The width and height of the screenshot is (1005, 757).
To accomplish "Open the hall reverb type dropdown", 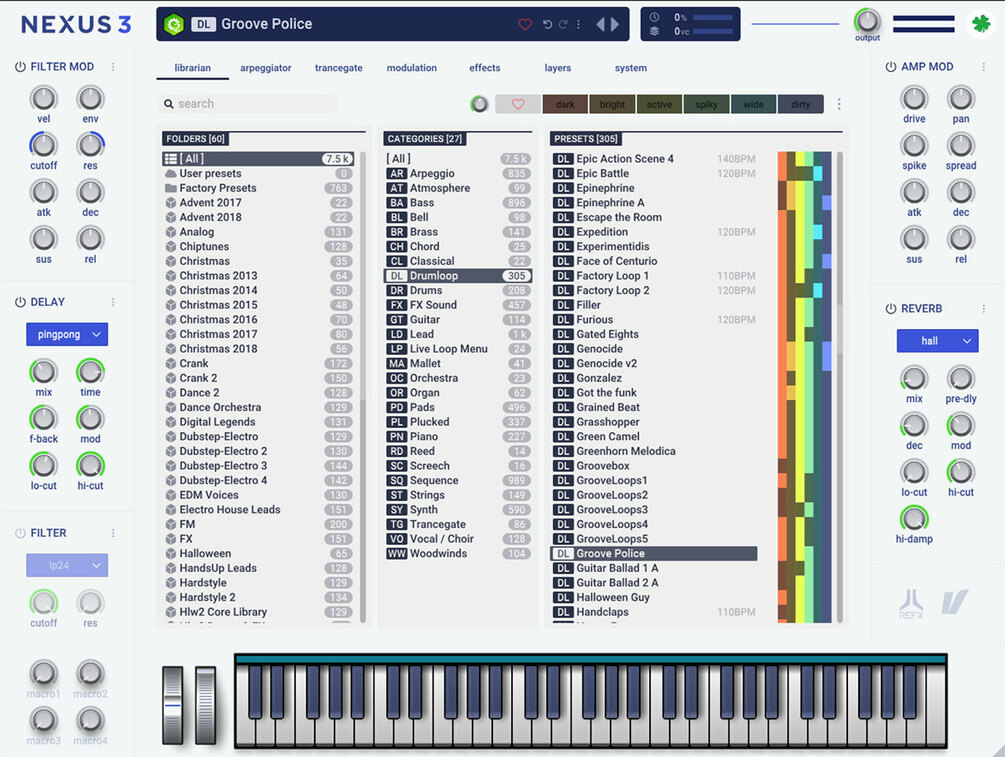I will tap(938, 341).
